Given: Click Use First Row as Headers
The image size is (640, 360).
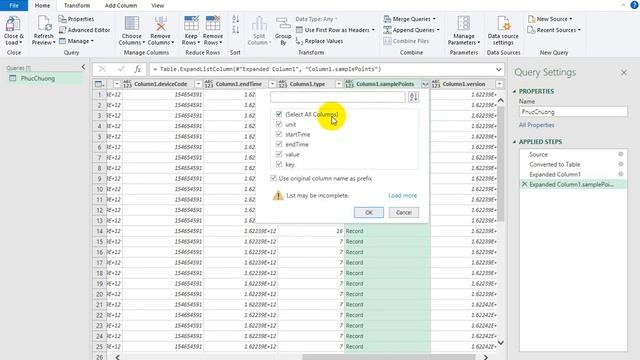Looking at the screenshot, I should tap(335, 30).
